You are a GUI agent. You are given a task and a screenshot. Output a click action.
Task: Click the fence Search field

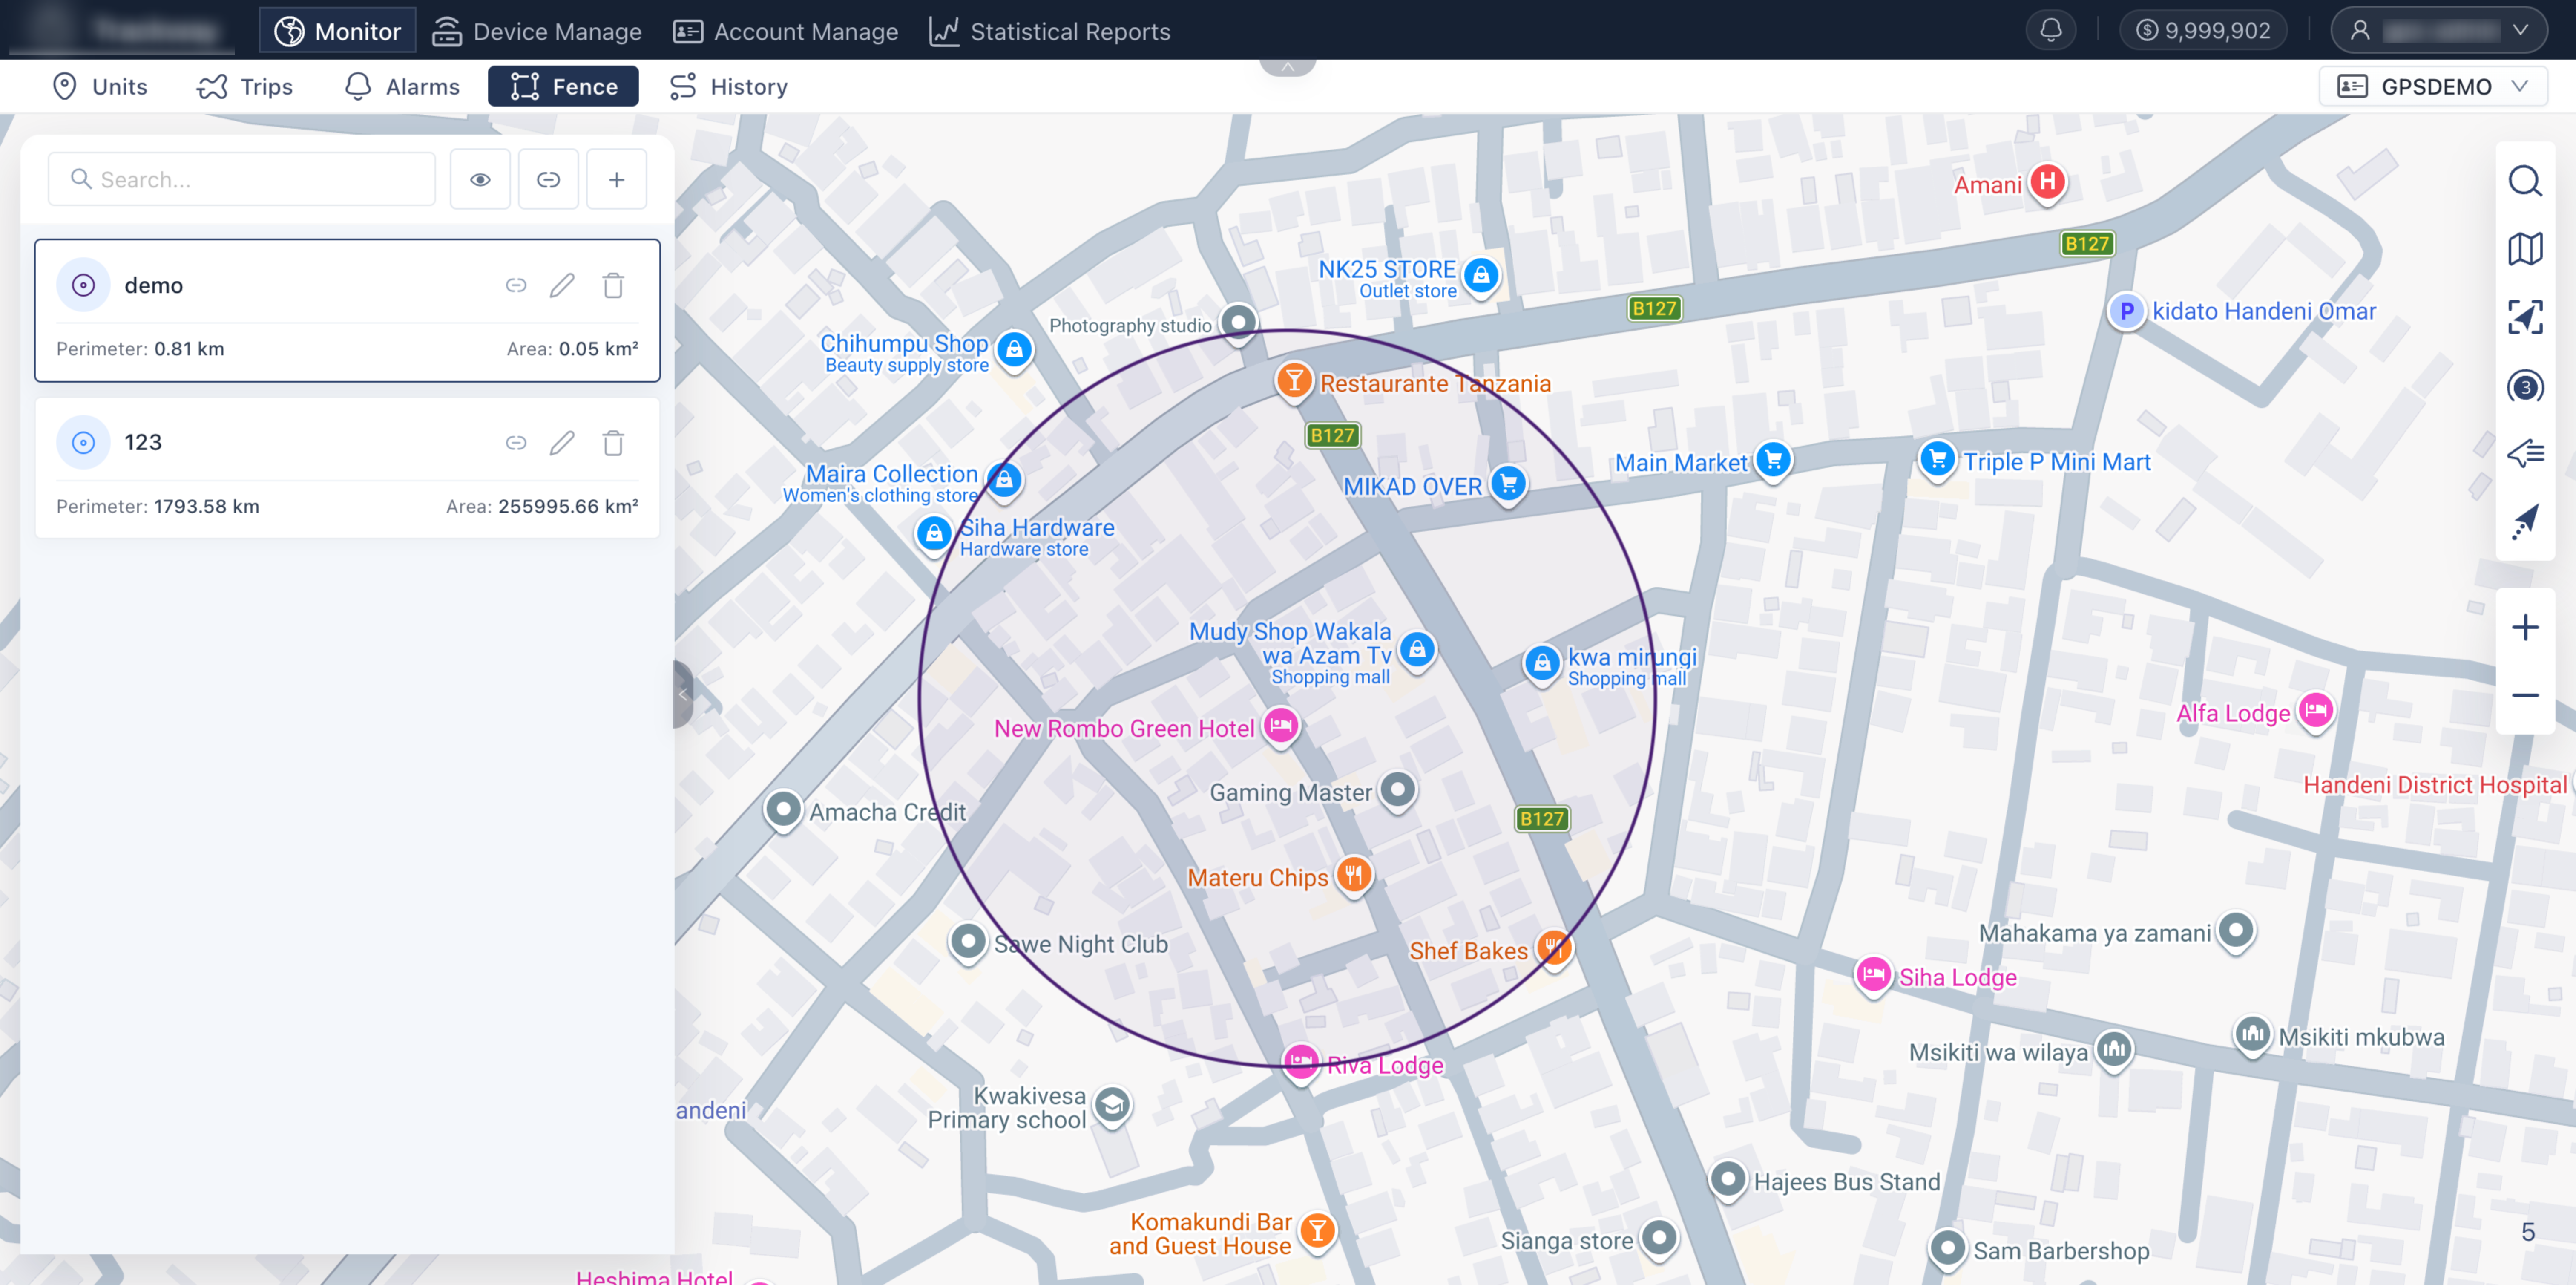[x=241, y=179]
